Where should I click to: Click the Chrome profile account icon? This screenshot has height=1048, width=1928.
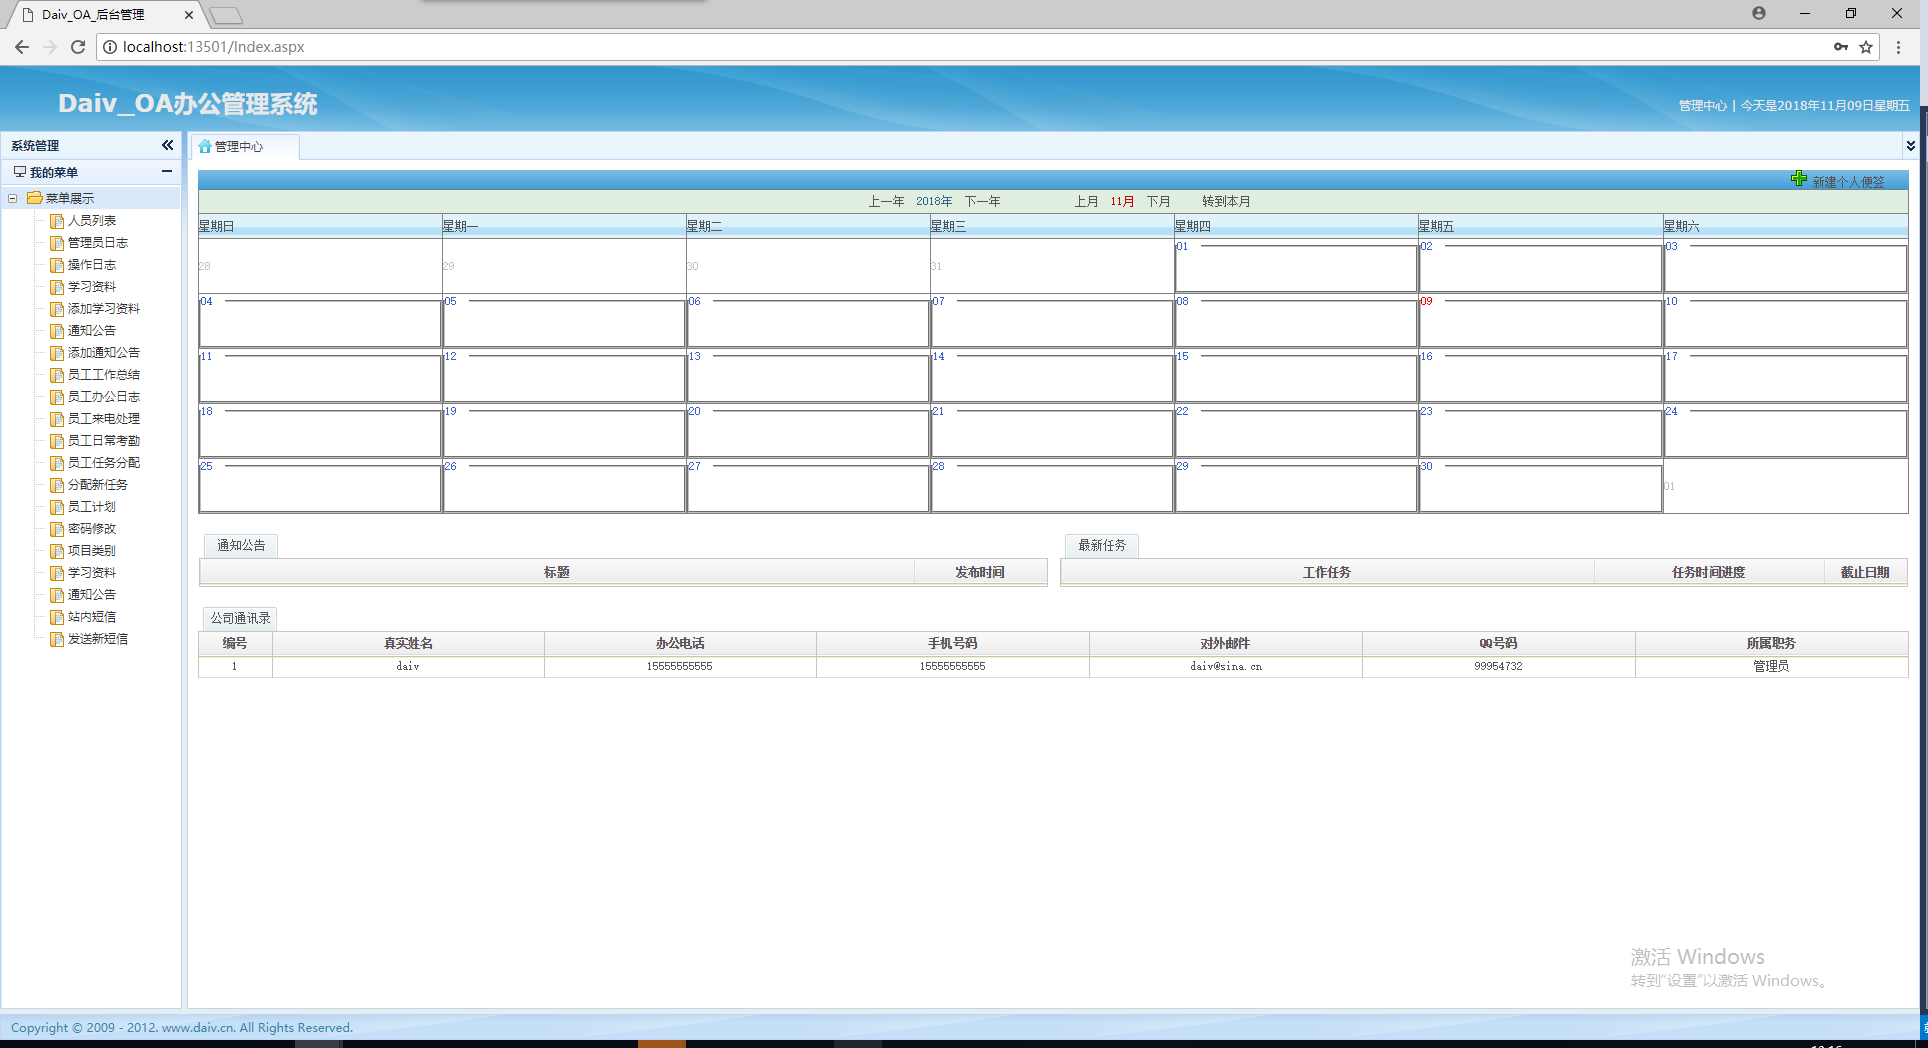[x=1759, y=13]
